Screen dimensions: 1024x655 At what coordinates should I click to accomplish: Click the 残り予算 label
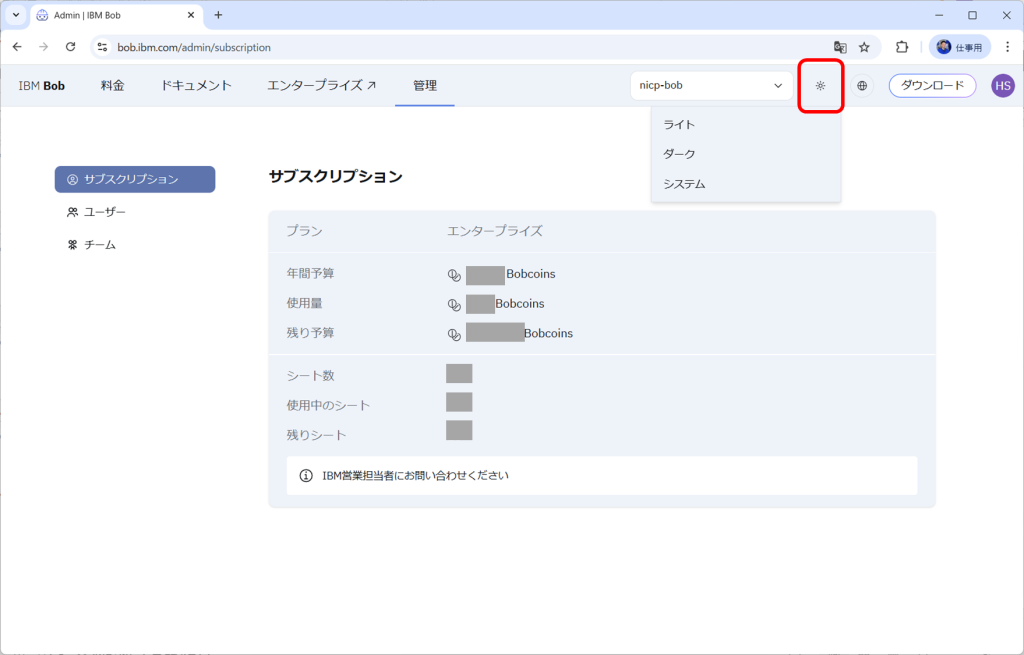click(310, 333)
